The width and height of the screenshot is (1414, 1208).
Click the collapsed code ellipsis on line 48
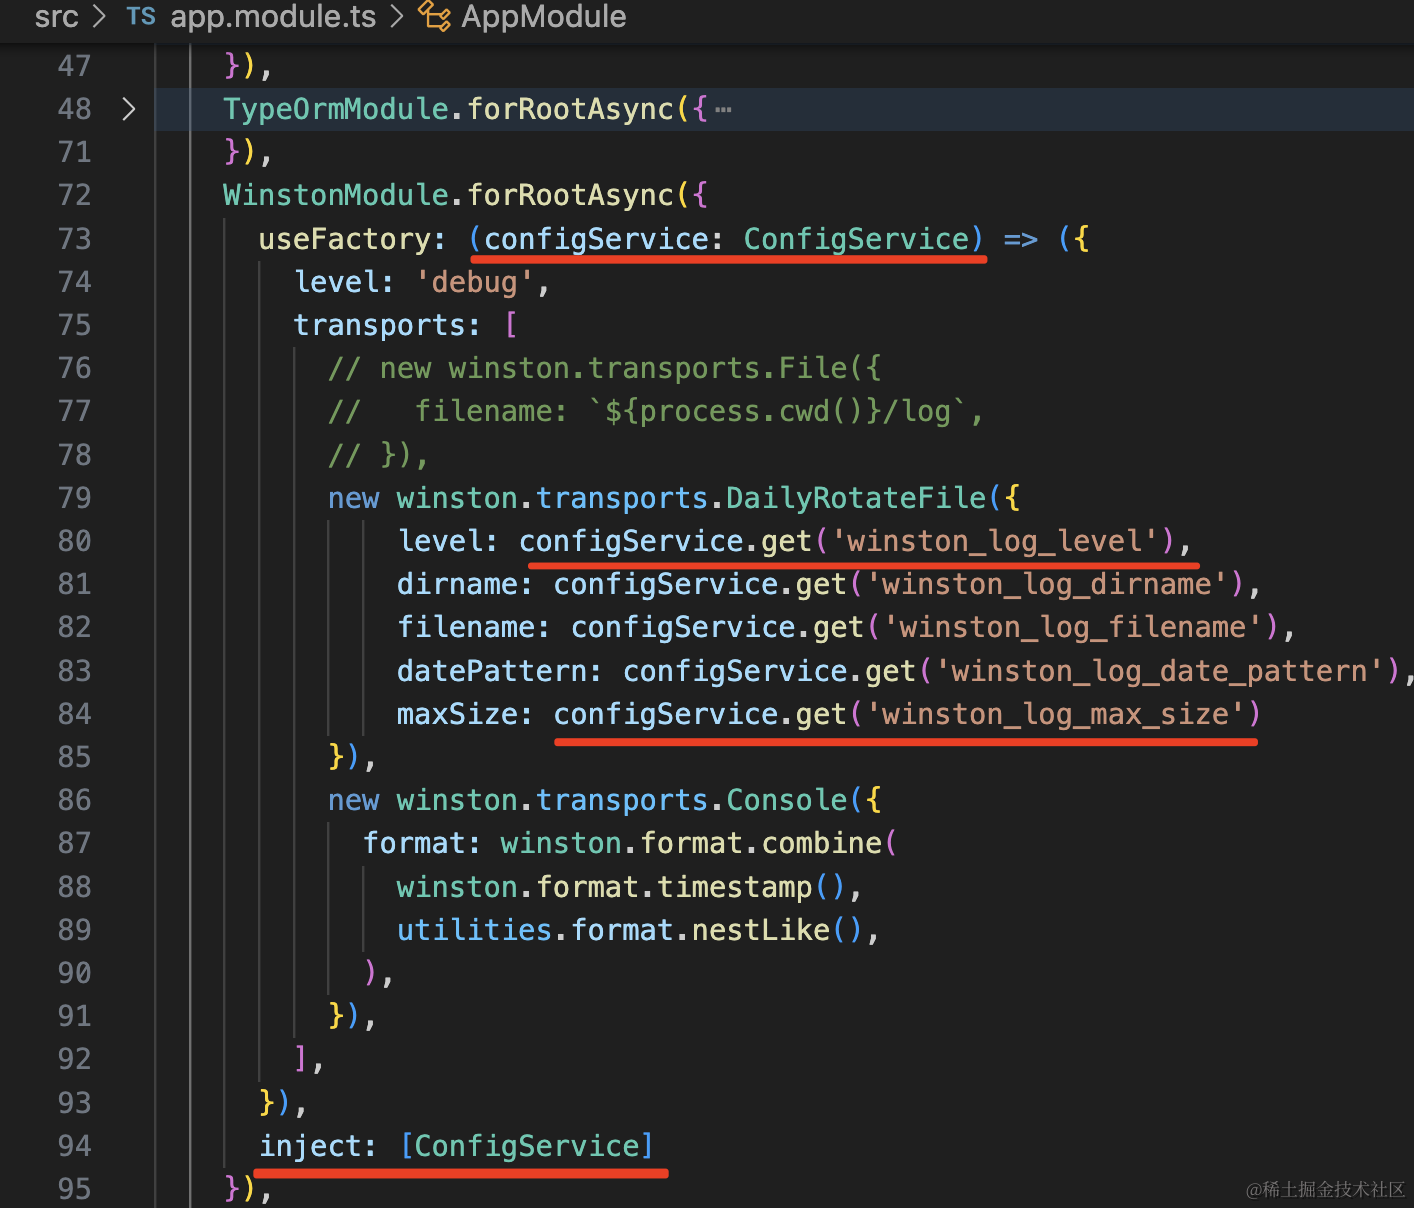click(x=724, y=110)
